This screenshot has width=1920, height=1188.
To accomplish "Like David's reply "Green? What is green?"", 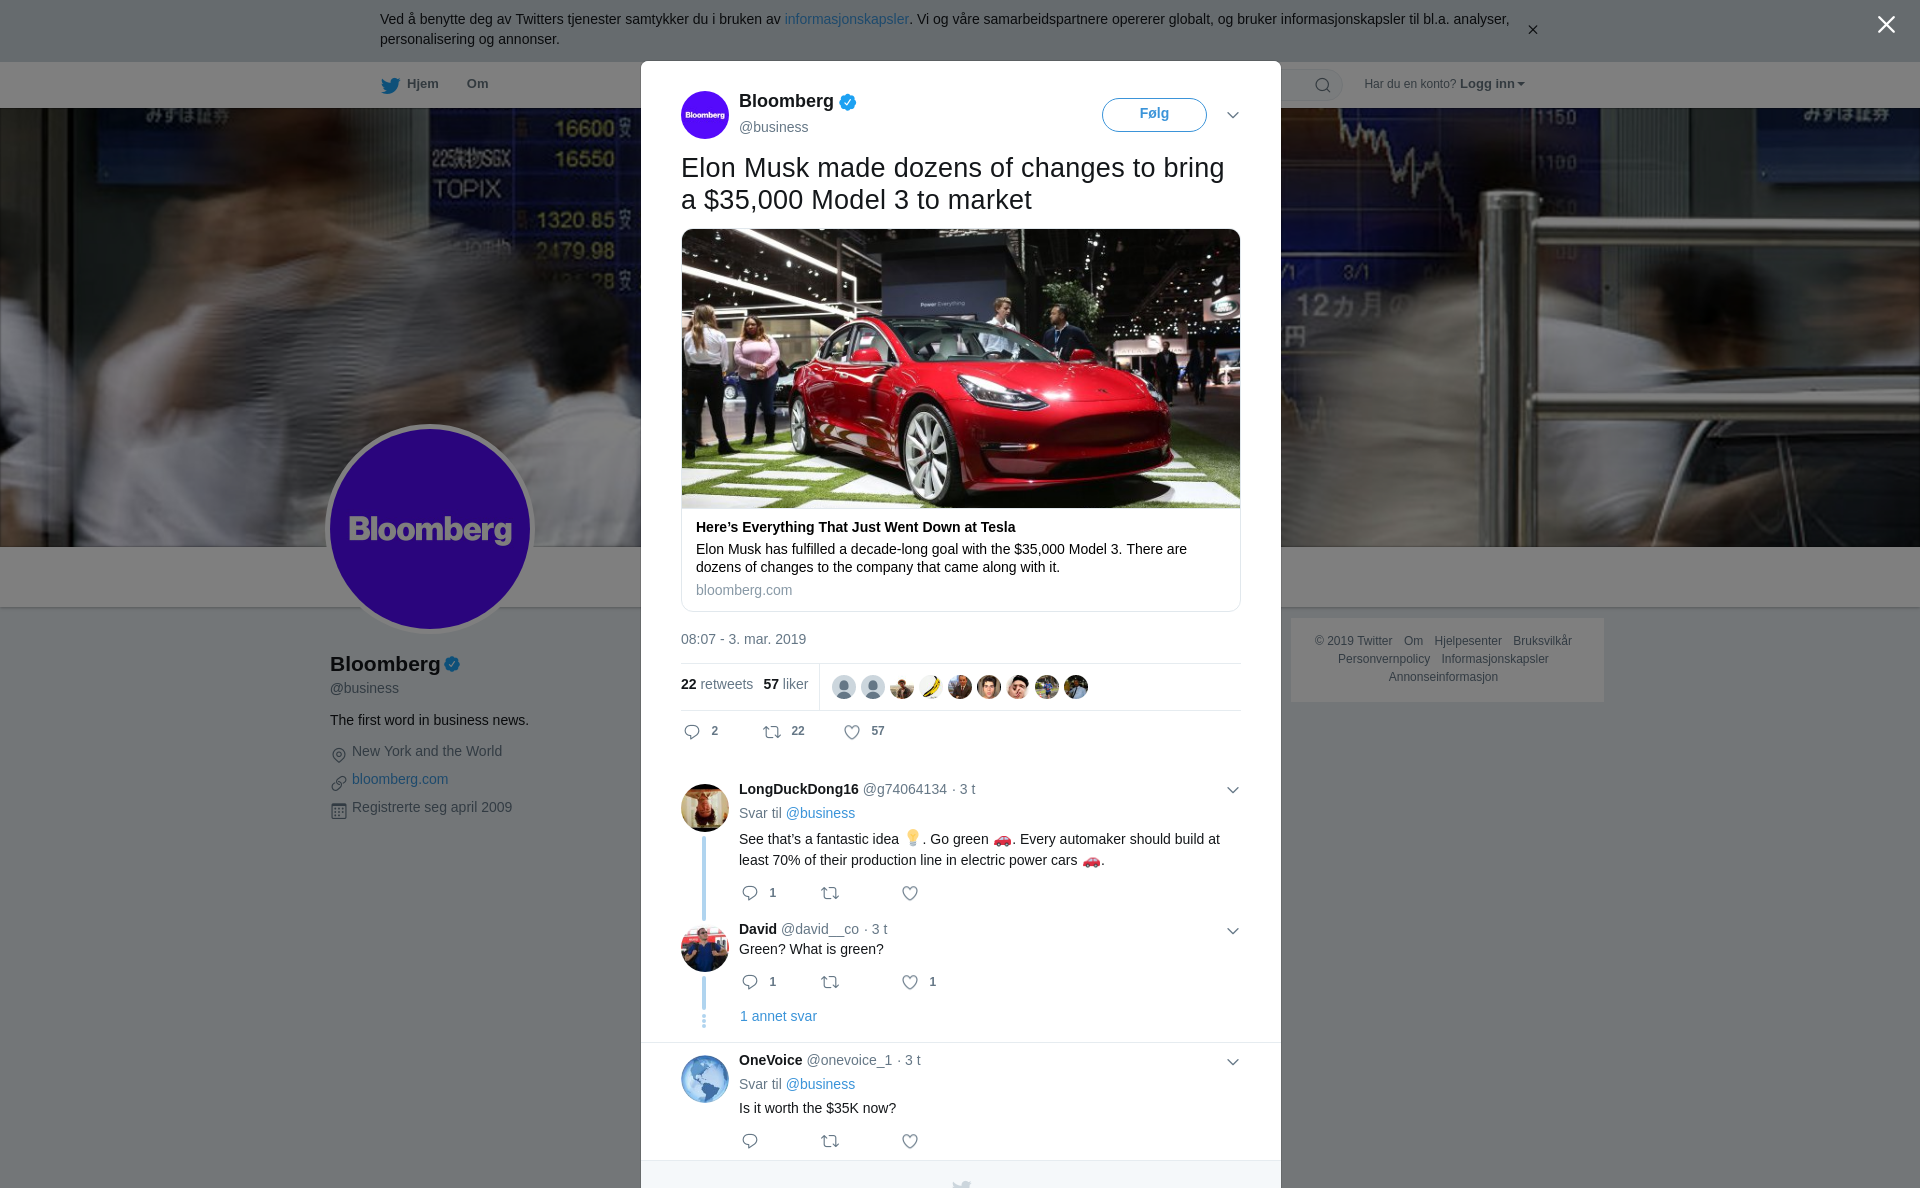I will [x=910, y=982].
